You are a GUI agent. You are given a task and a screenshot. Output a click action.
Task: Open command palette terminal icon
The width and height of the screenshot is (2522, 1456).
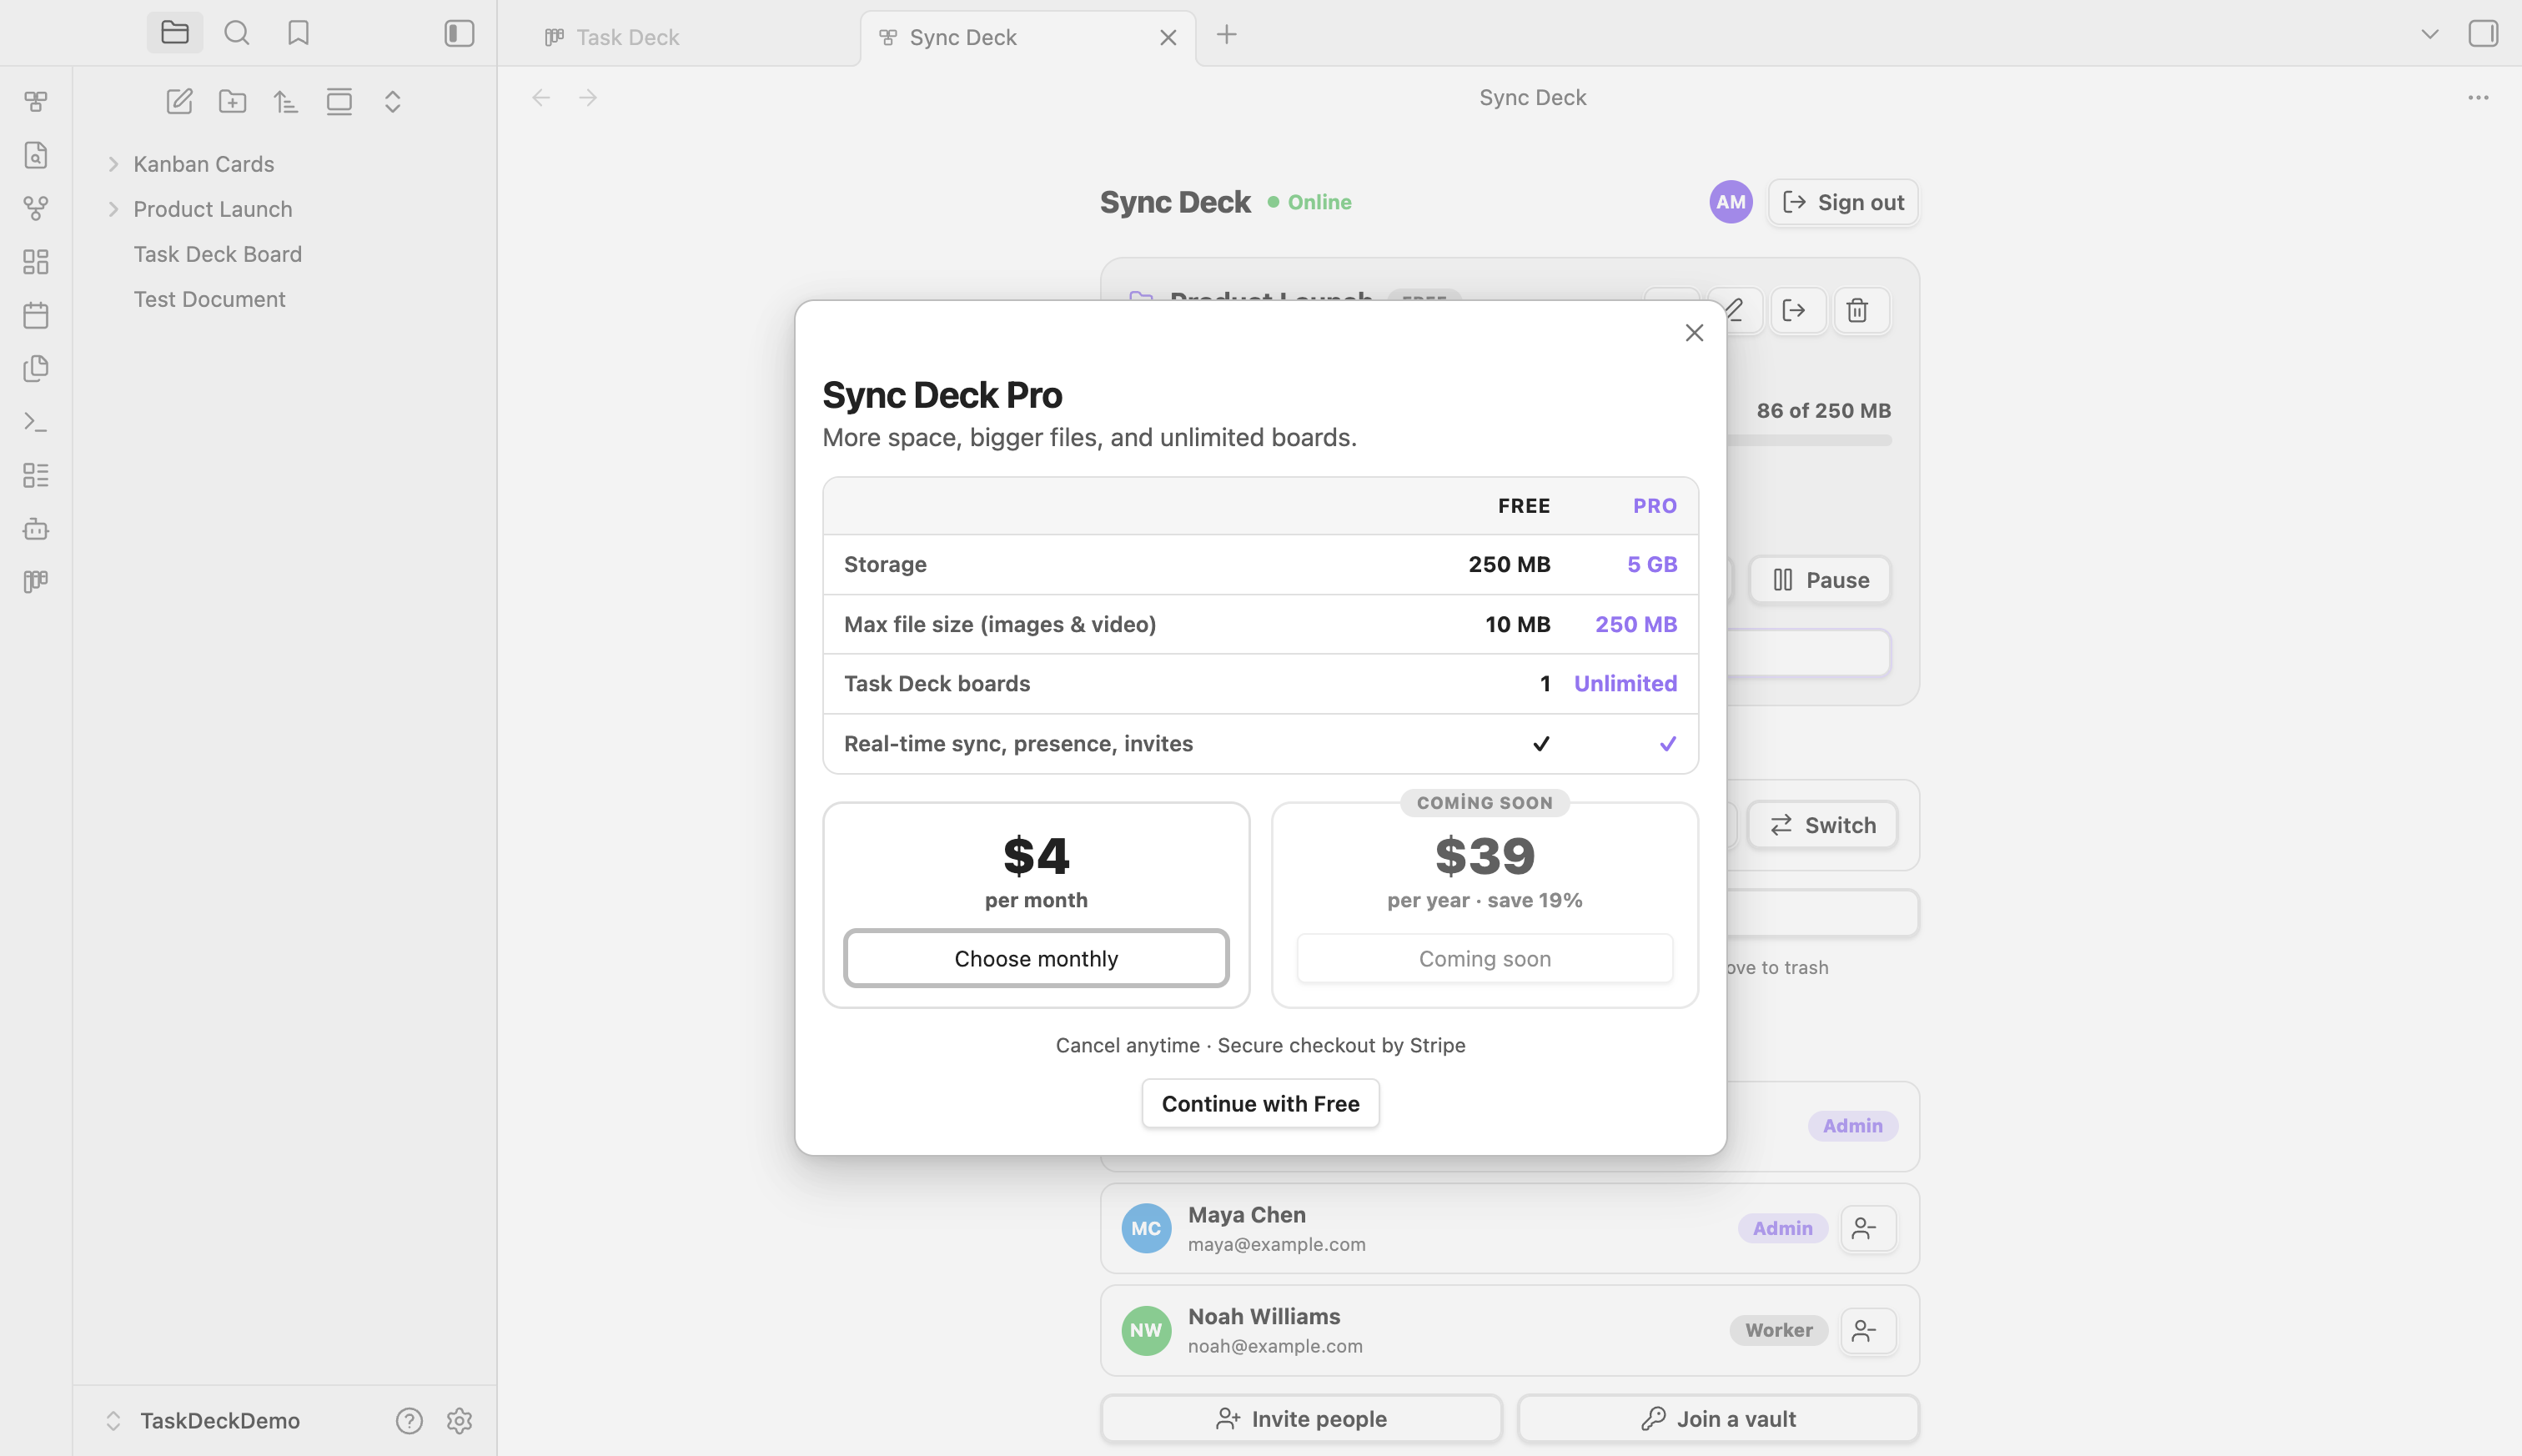click(36, 422)
